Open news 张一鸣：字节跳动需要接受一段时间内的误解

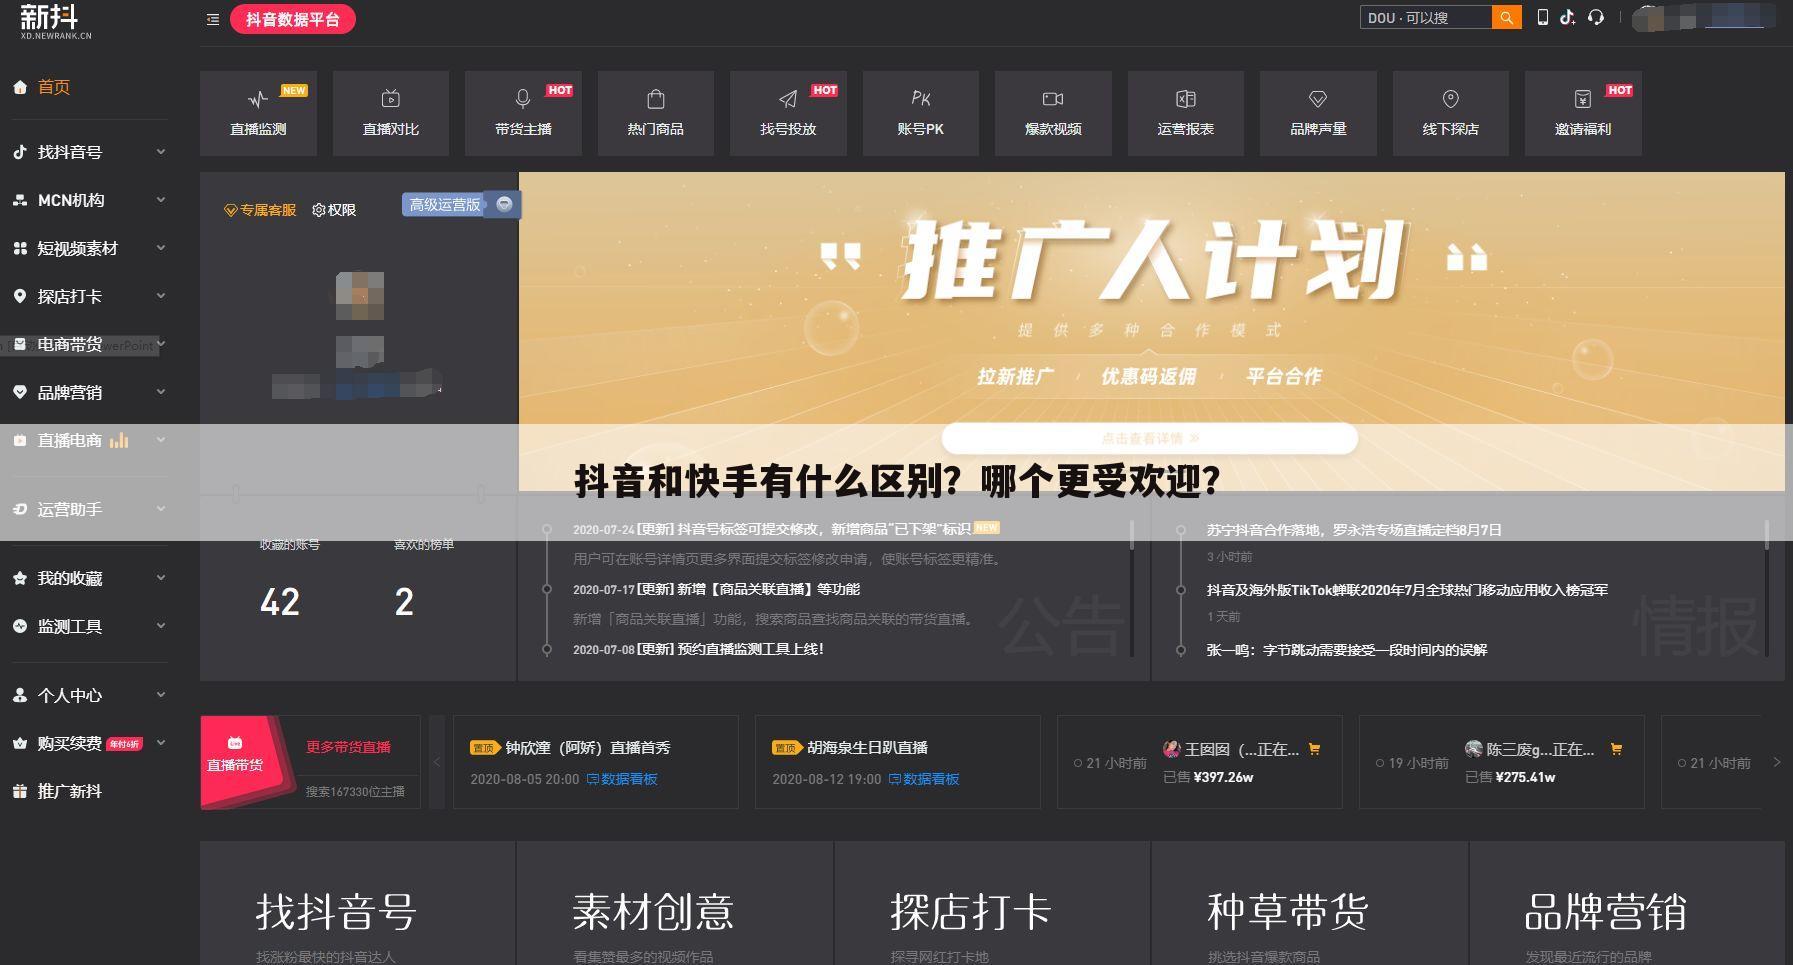(1347, 650)
